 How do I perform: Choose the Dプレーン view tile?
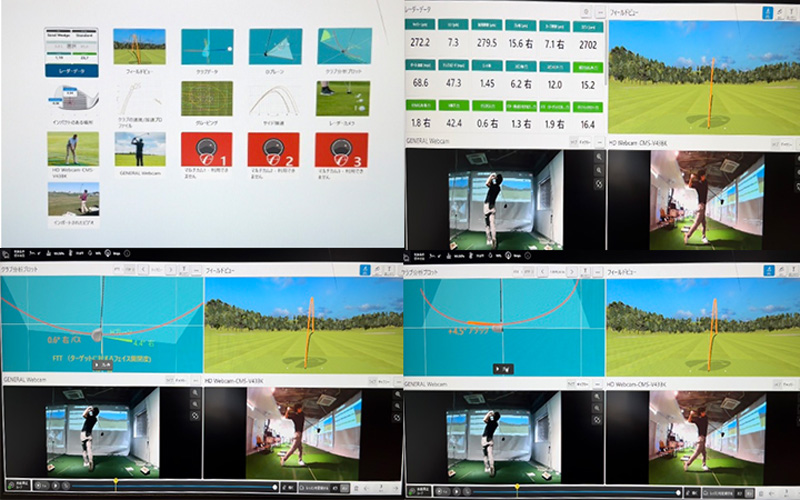click(274, 50)
